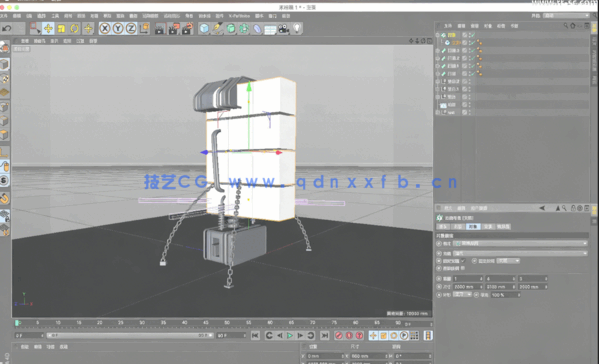Toggle the layer box on the bottom null row
This screenshot has height=364, width=599.
pyautogui.click(x=465, y=112)
